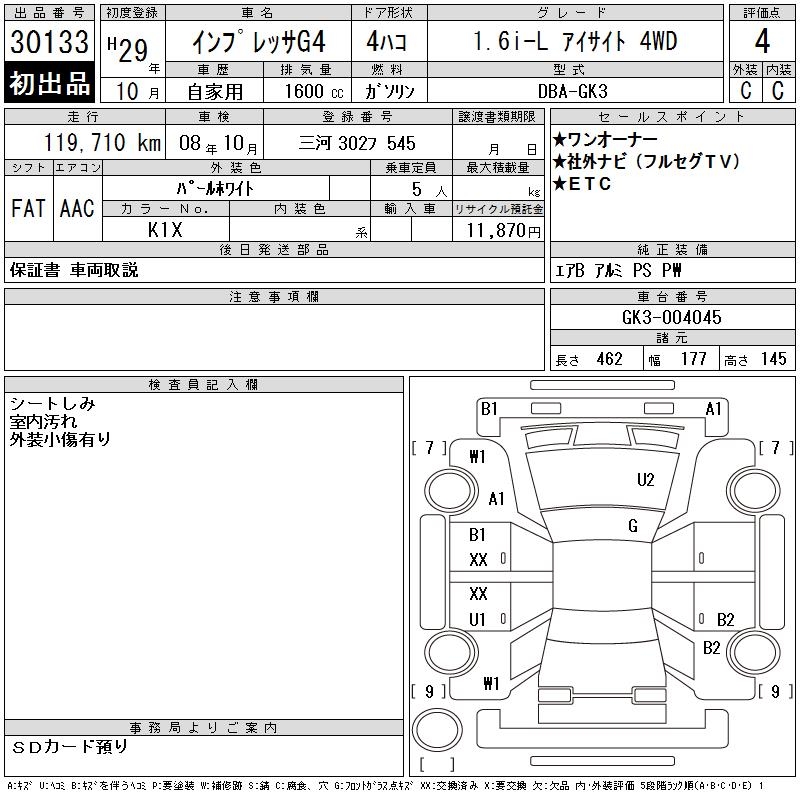Select the exterior color パールホワイト
The width and height of the screenshot is (800, 800).
click(215, 189)
